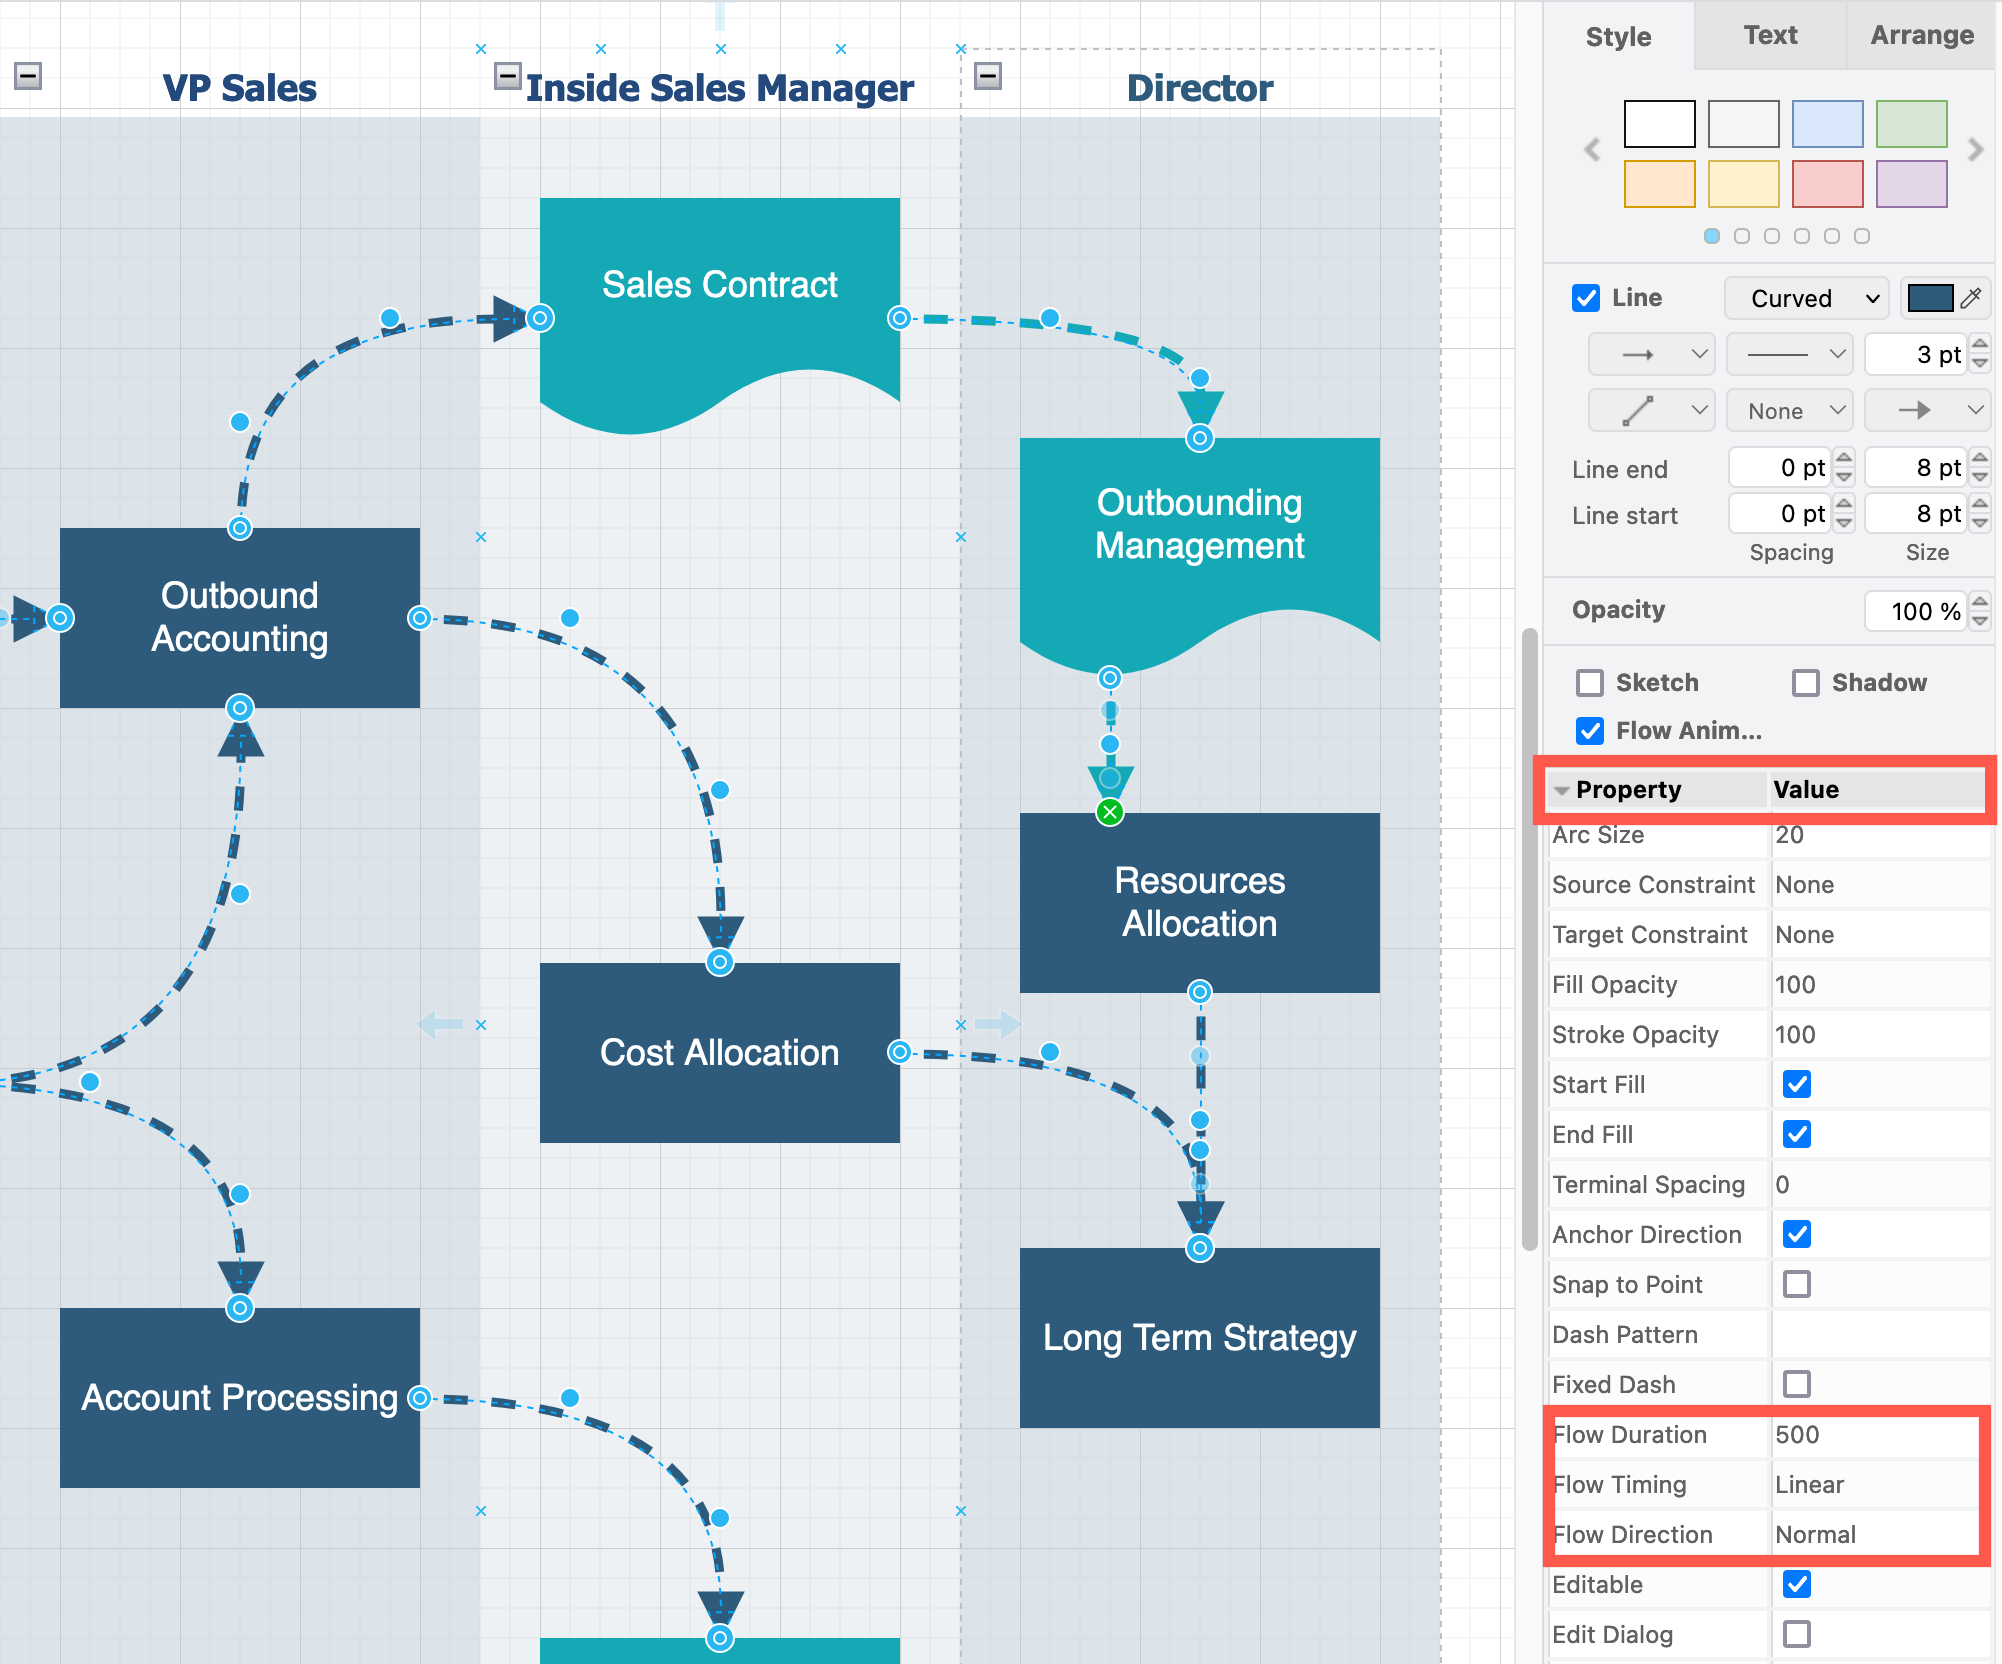
Task: Collapse the Director lane
Action: tap(988, 74)
